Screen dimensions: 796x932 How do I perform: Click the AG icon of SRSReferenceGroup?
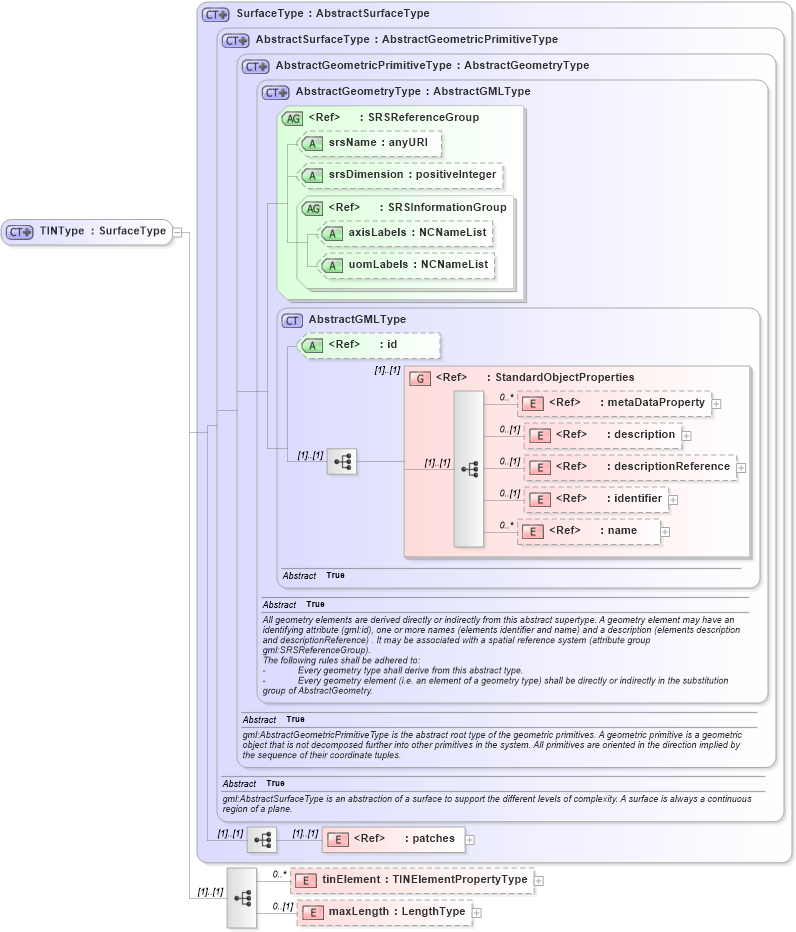coord(292,118)
